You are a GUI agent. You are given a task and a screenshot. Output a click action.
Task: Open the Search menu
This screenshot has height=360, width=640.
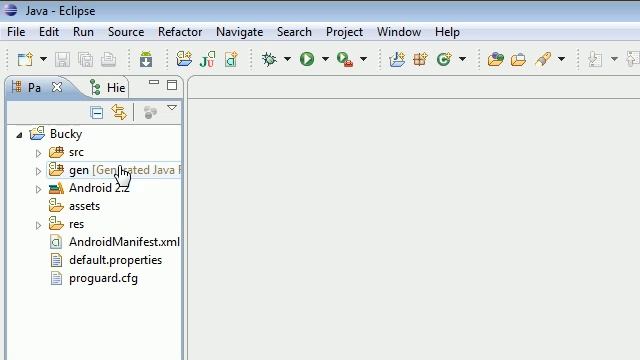point(294,32)
